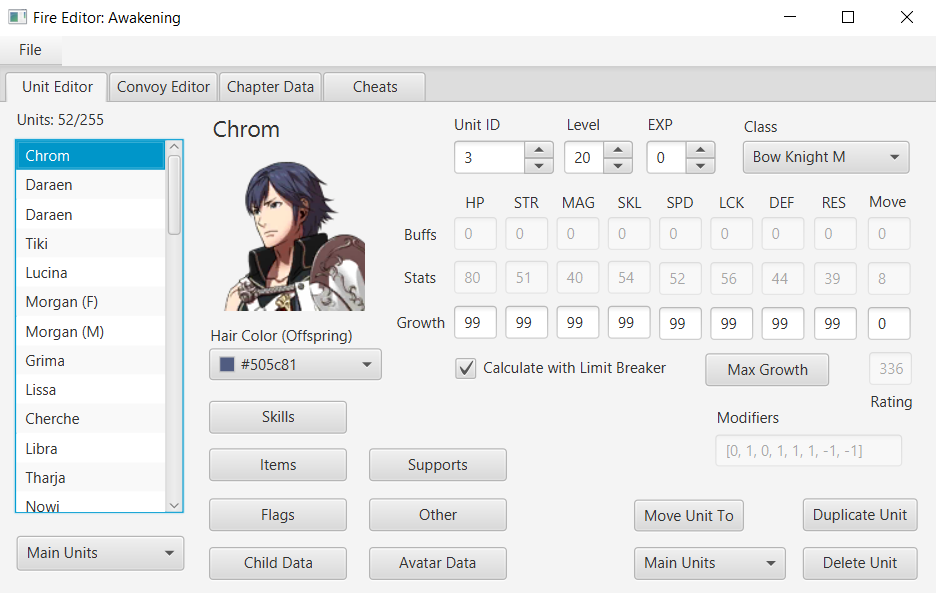Screen dimensions: 936x593
Task: Open Main Units dropdown below unit list
Action: (100, 553)
